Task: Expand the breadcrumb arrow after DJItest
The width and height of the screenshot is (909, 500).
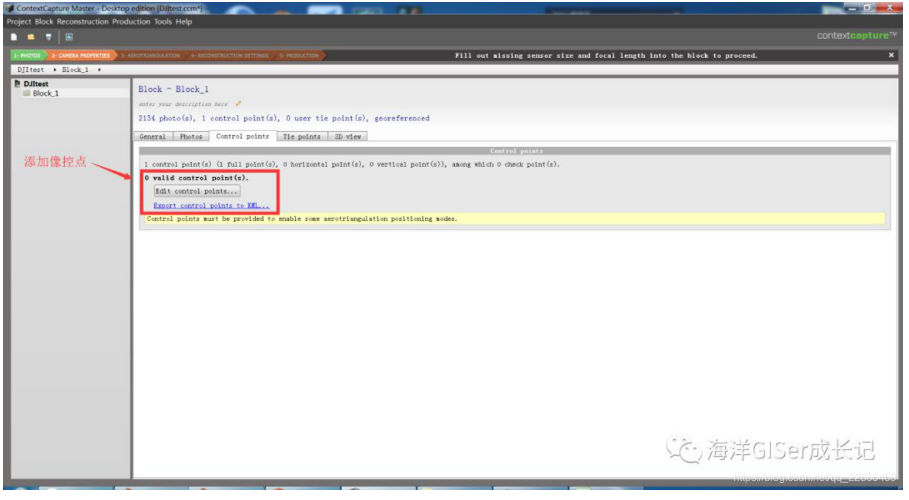Action: (x=54, y=70)
